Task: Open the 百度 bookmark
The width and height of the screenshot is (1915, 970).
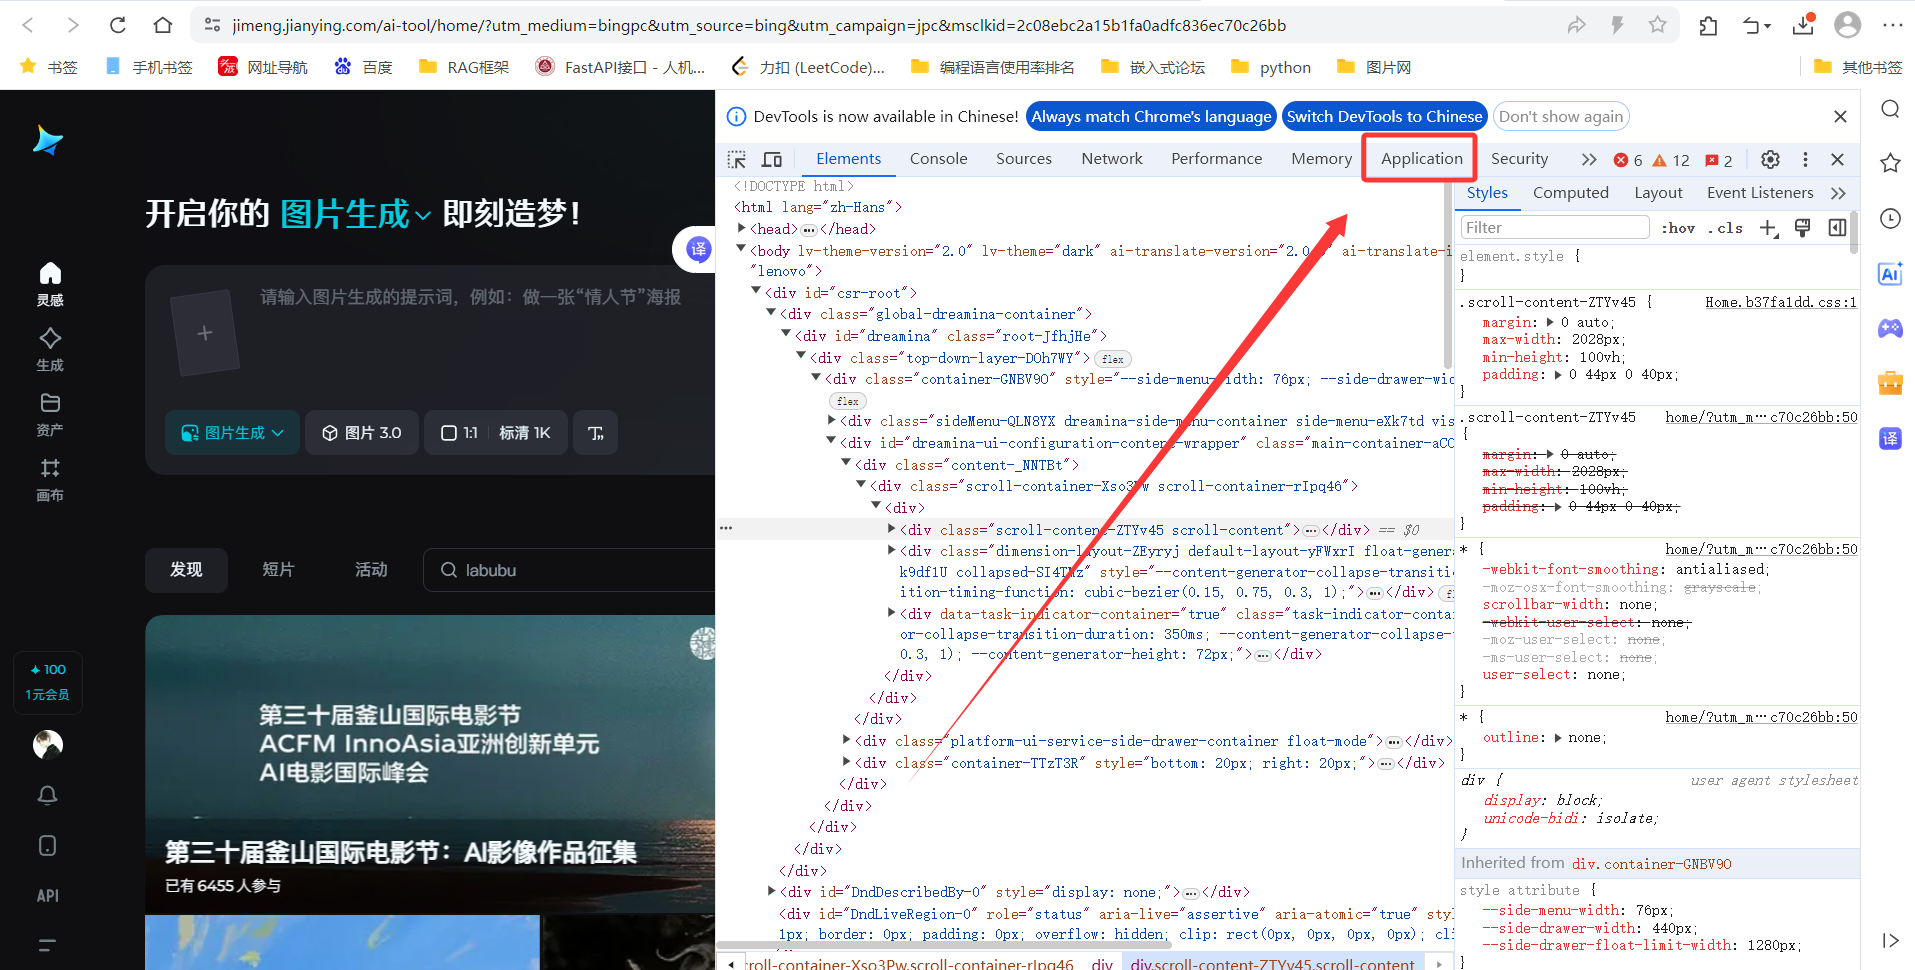Action: pos(364,67)
